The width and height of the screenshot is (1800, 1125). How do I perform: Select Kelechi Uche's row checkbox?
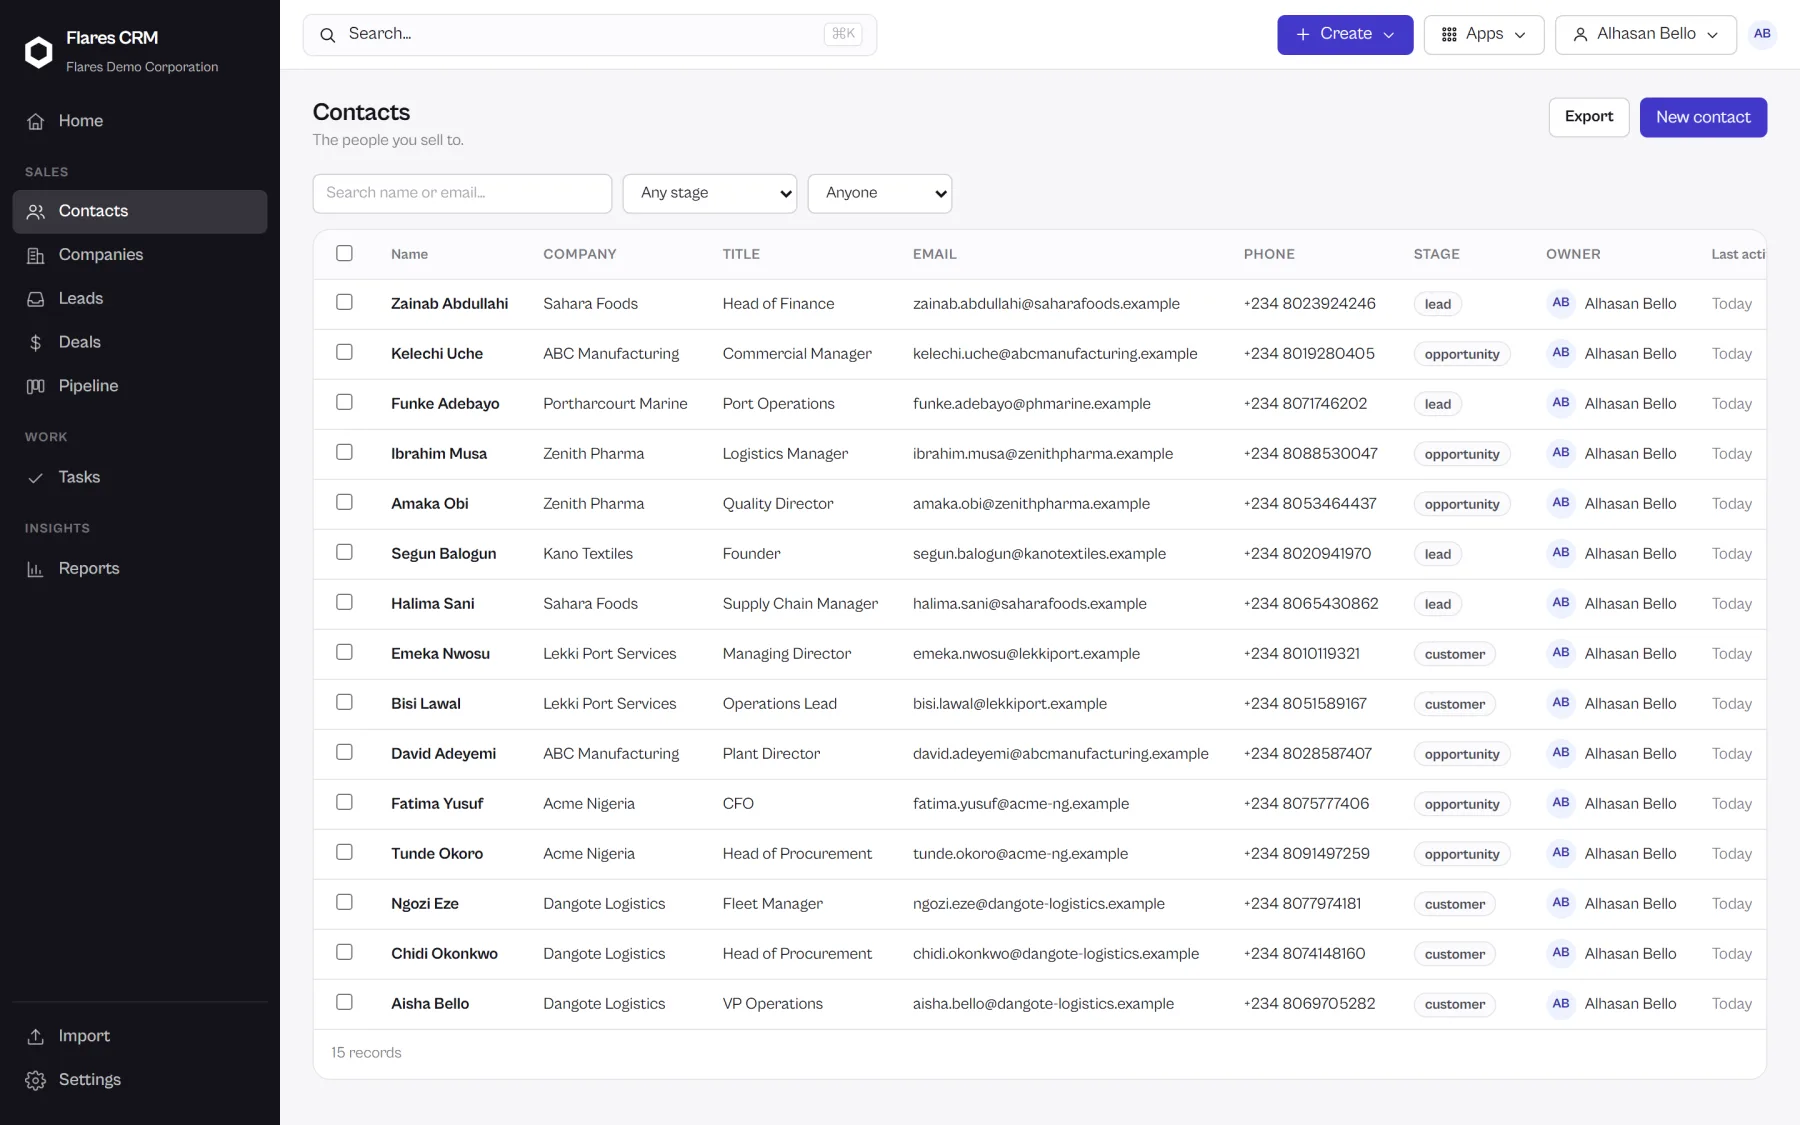[x=344, y=352]
